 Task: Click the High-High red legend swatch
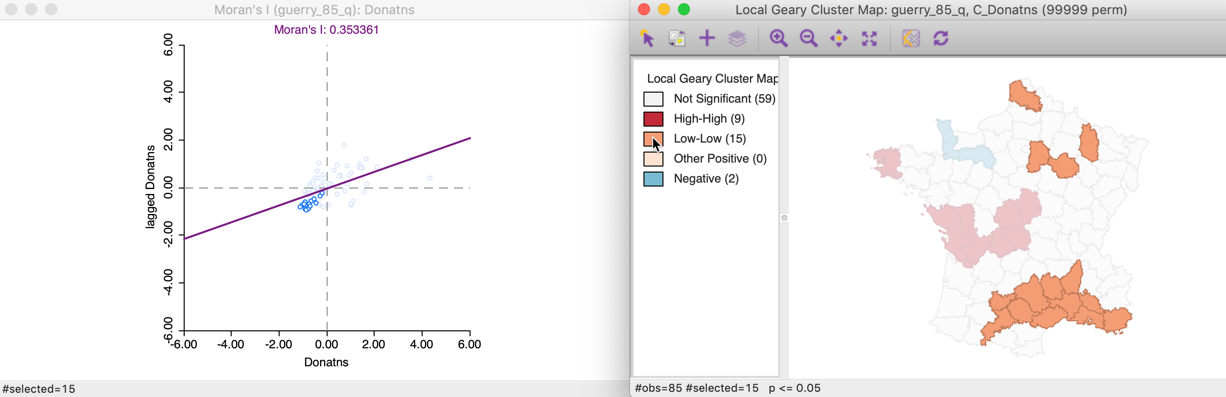[653, 119]
